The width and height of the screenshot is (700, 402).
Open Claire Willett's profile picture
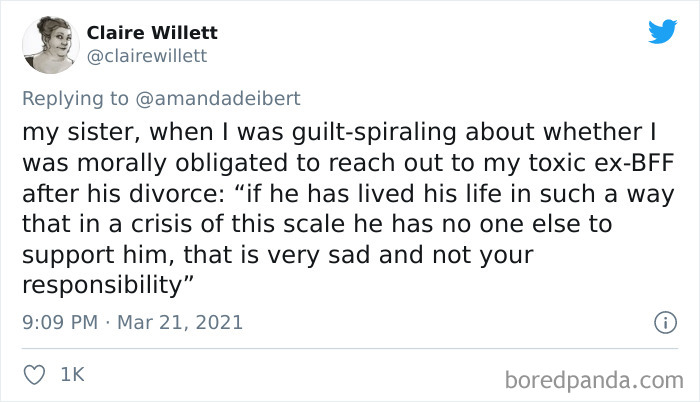pyautogui.click(x=50, y=45)
